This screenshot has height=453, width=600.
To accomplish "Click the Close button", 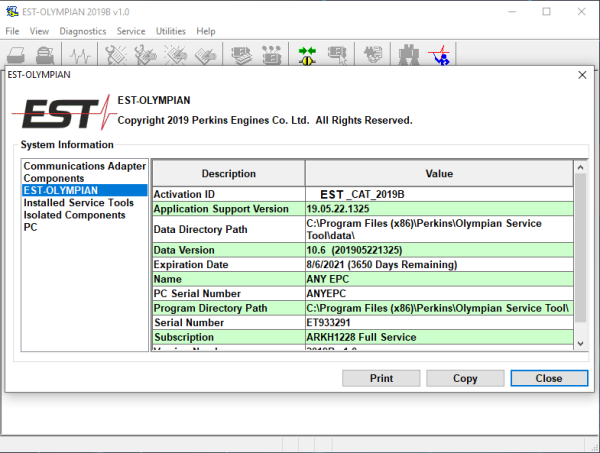I will coord(549,378).
